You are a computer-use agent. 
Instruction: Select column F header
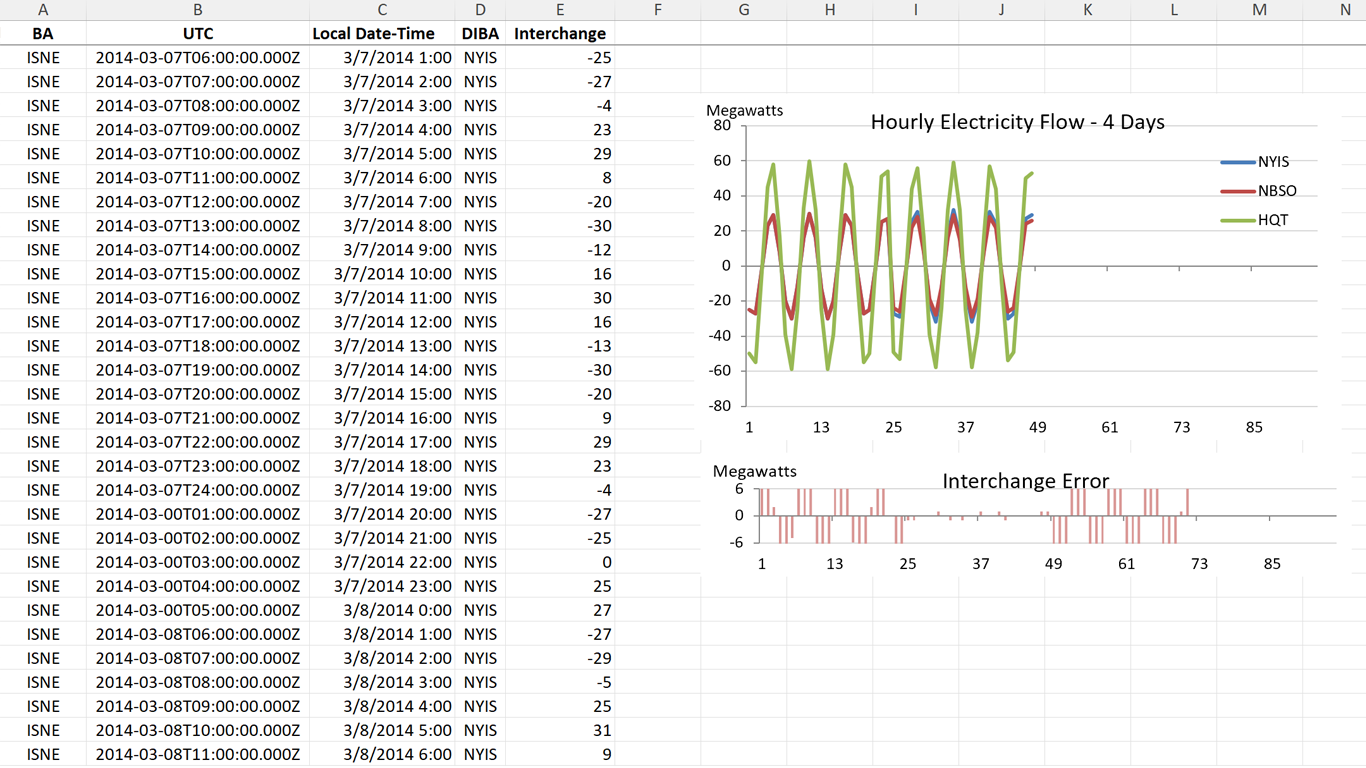coord(658,10)
